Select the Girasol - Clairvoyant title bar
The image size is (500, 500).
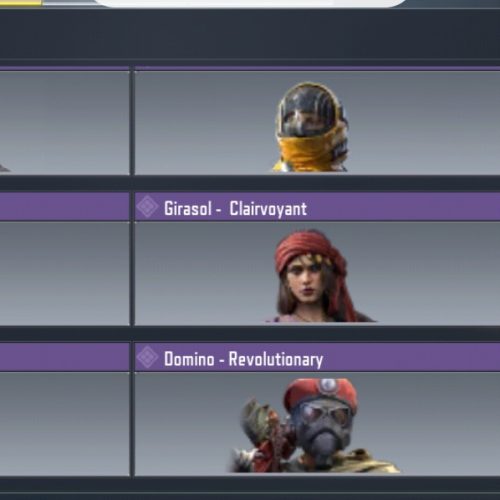coord(317,207)
